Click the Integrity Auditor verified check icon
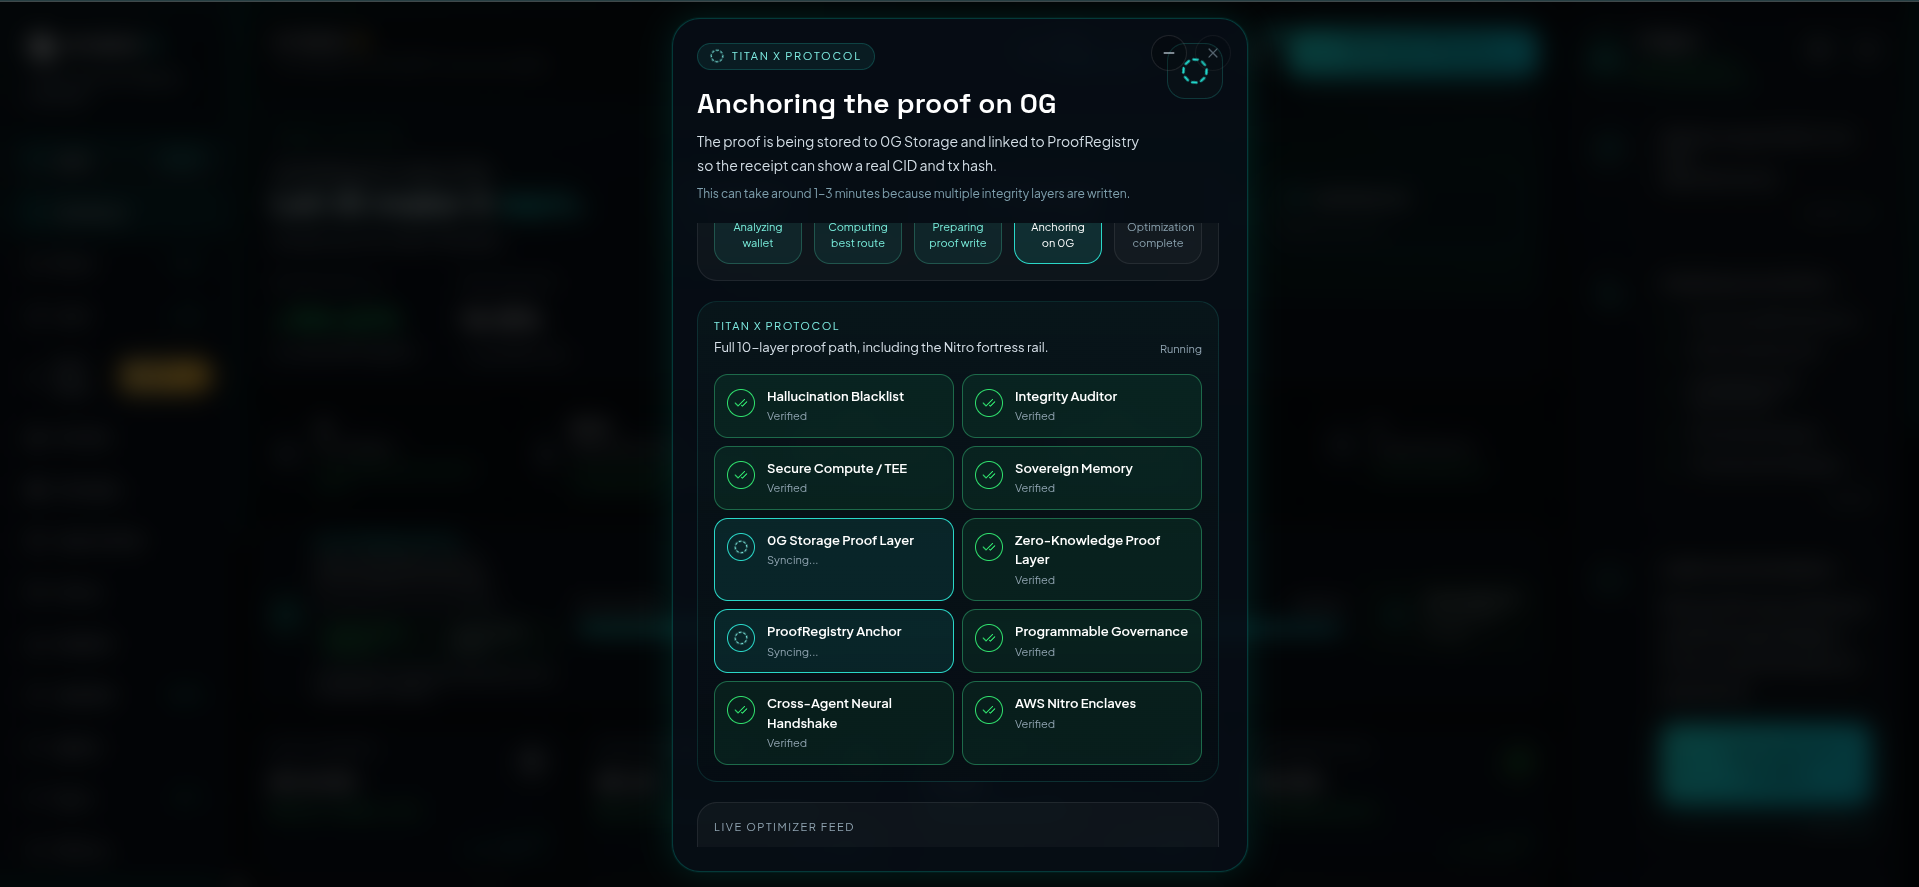1919x887 pixels. 989,403
